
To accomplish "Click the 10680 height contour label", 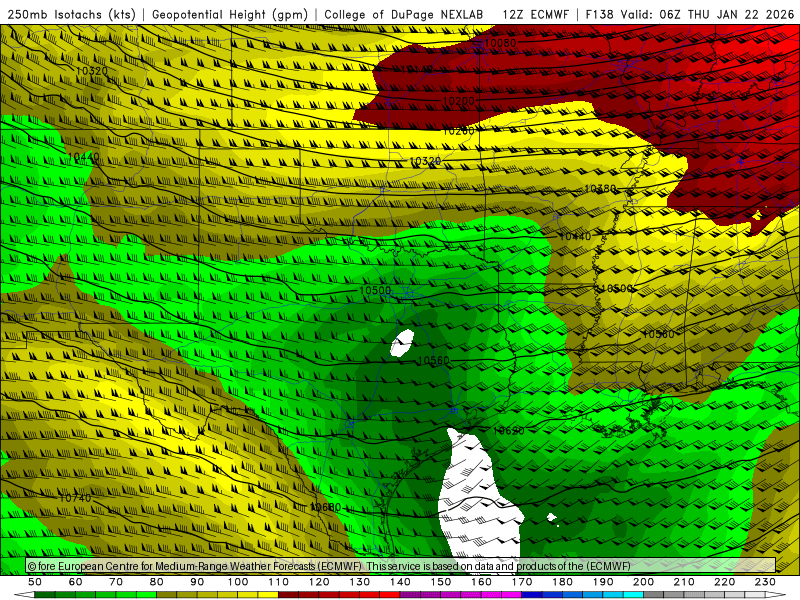I will click(326, 507).
